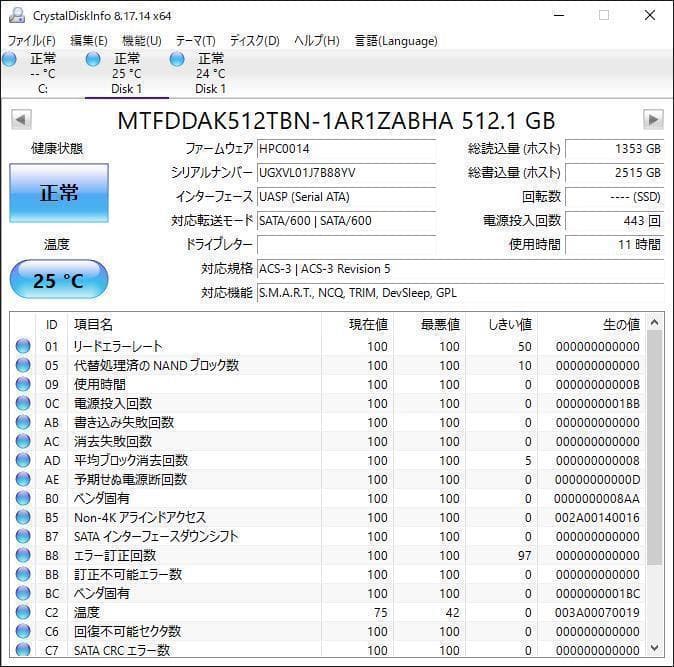Image resolution: width=674 pixels, height=667 pixels.
Task: Click status icon of row BB 訂正不可能エラー数
Action: click(x=23, y=574)
